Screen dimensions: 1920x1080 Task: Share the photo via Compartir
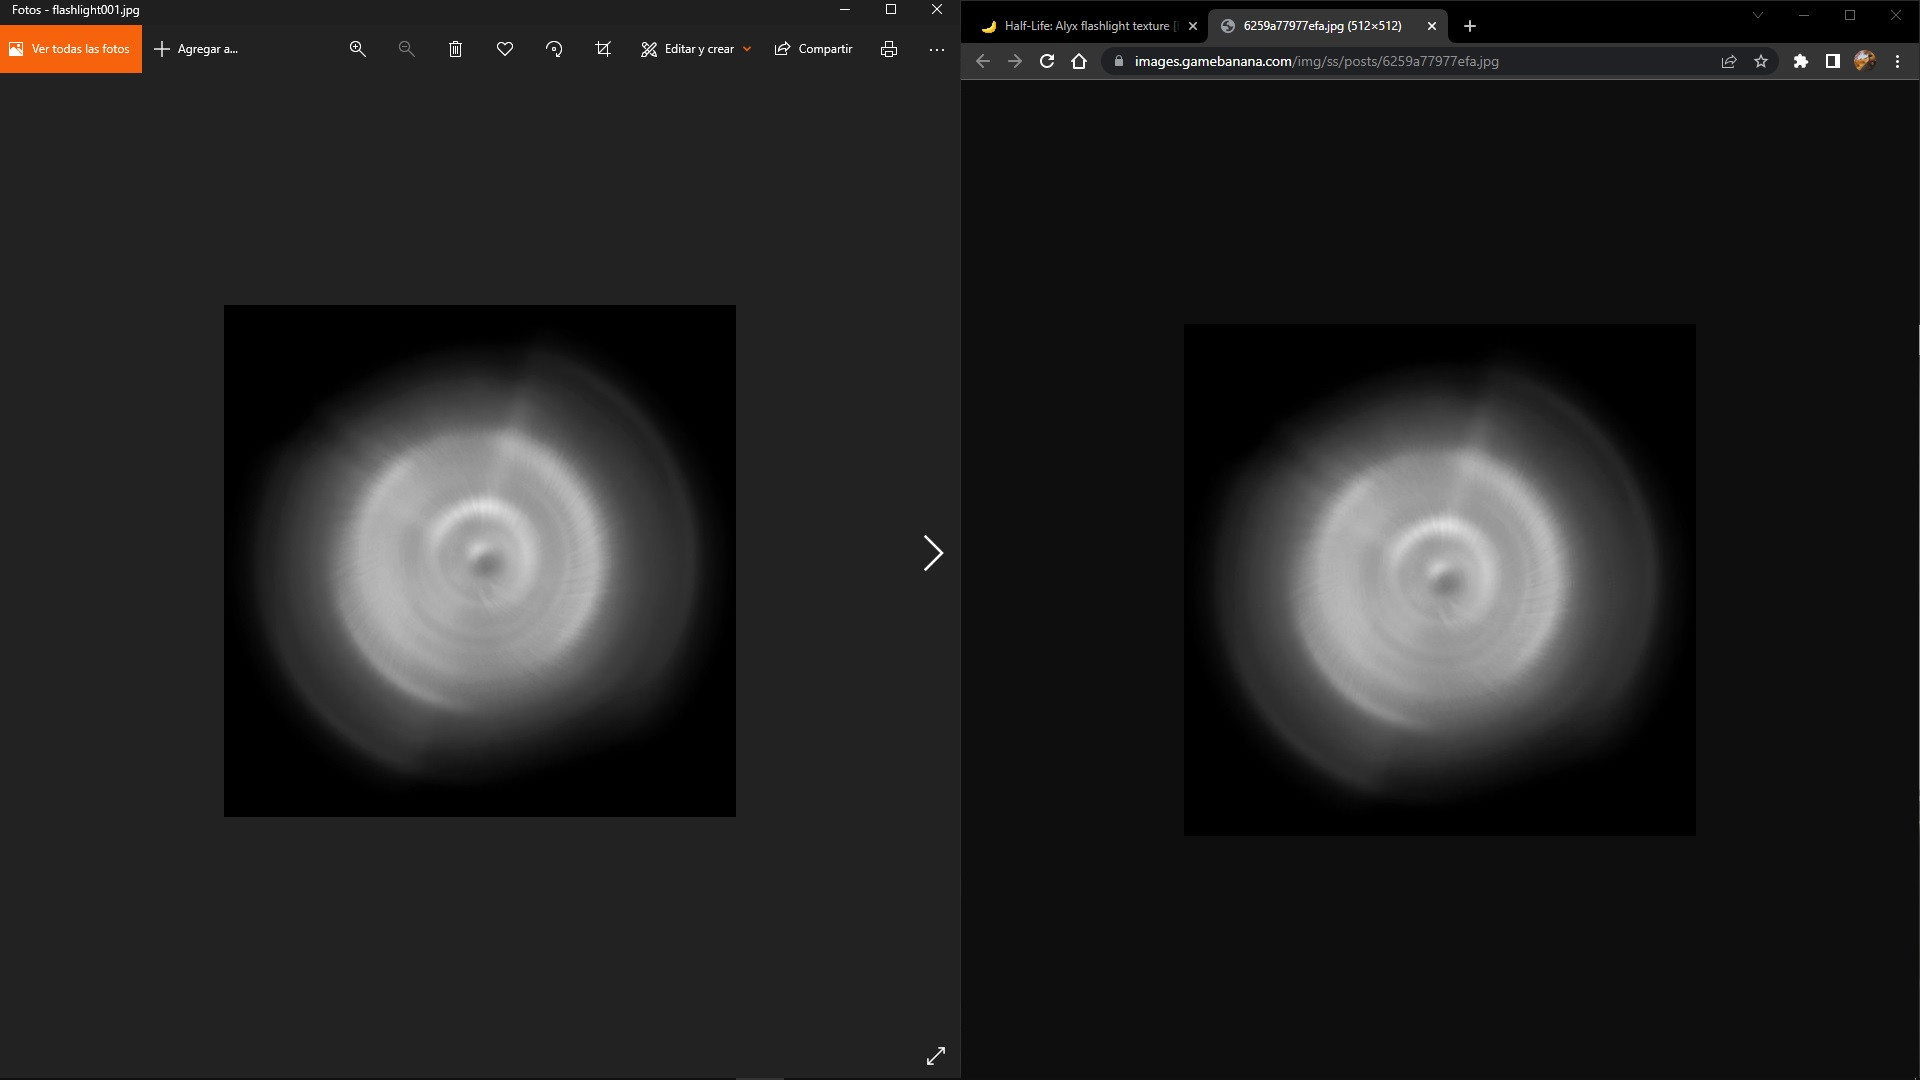(813, 48)
